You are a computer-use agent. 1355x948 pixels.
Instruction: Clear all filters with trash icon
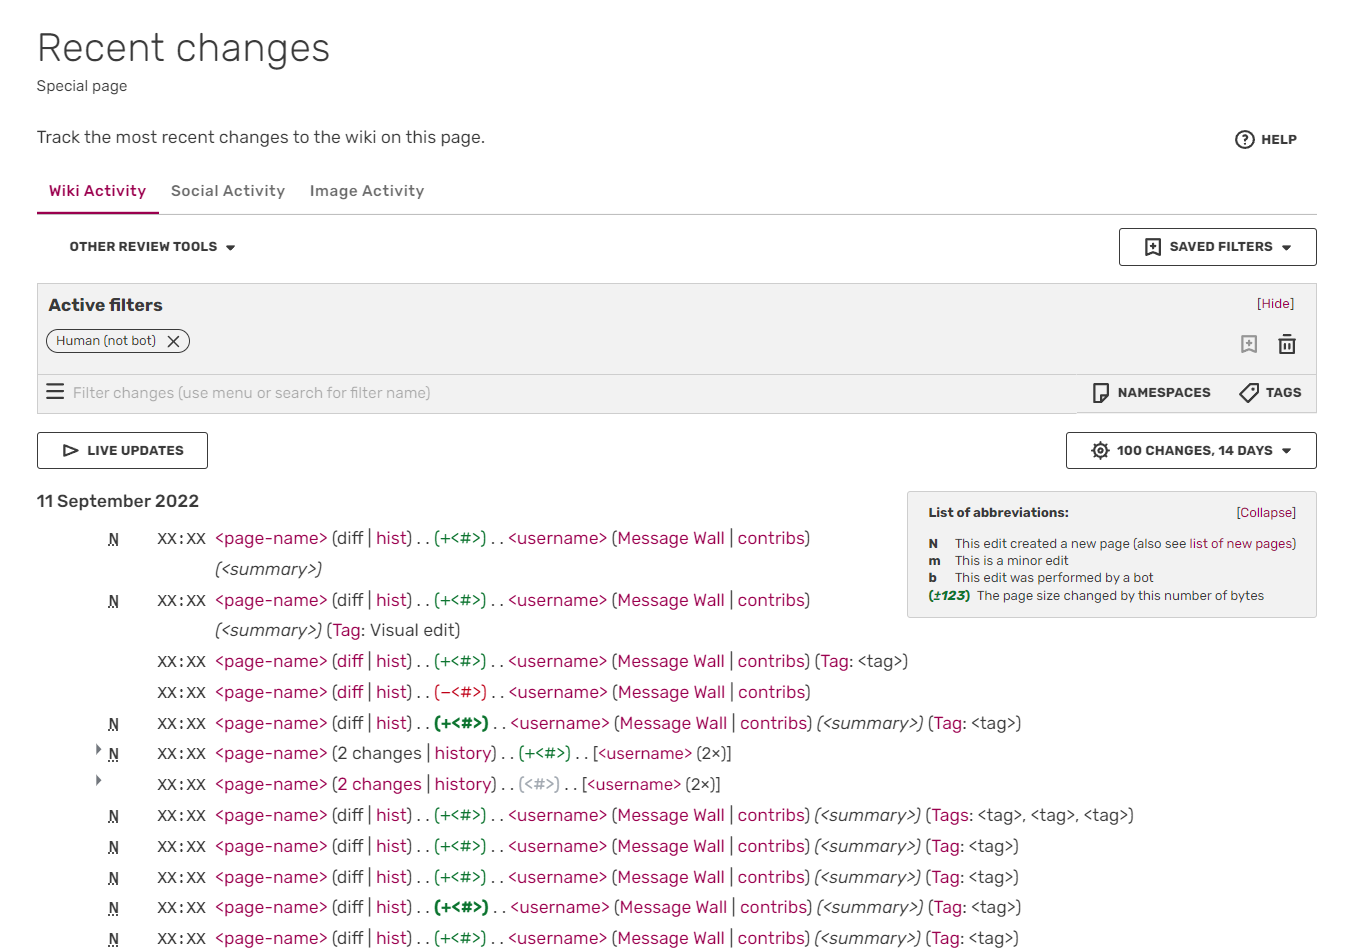(1287, 345)
